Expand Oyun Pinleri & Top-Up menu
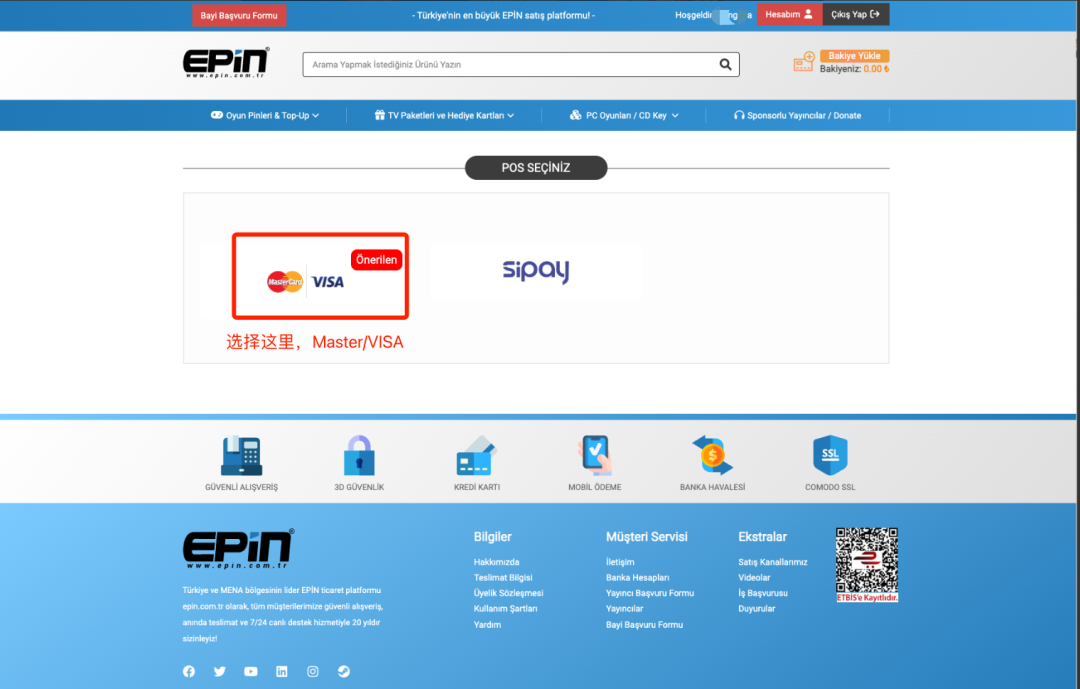1080x689 pixels. point(265,115)
